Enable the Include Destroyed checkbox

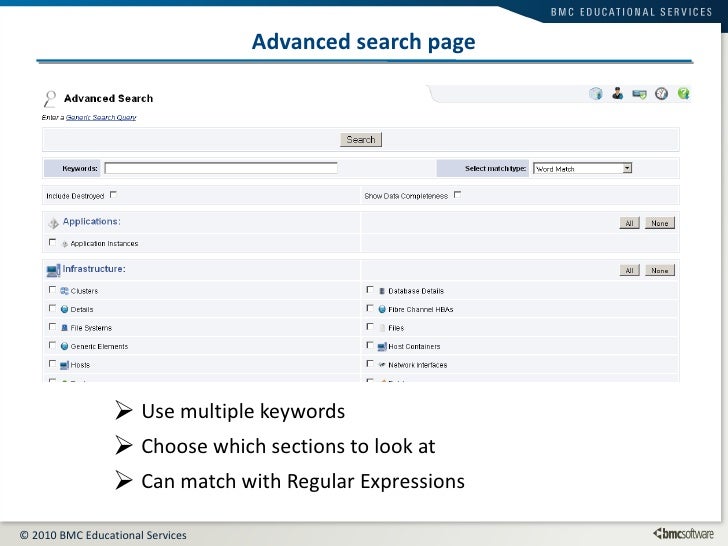tap(113, 195)
